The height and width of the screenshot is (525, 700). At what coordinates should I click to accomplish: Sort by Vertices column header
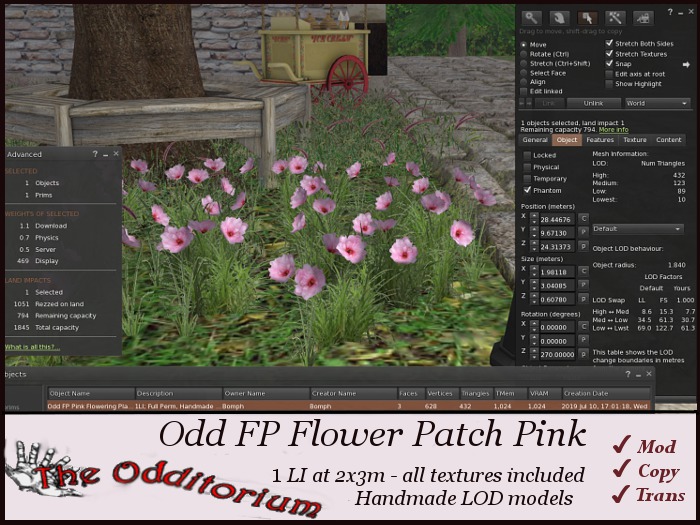442,393
